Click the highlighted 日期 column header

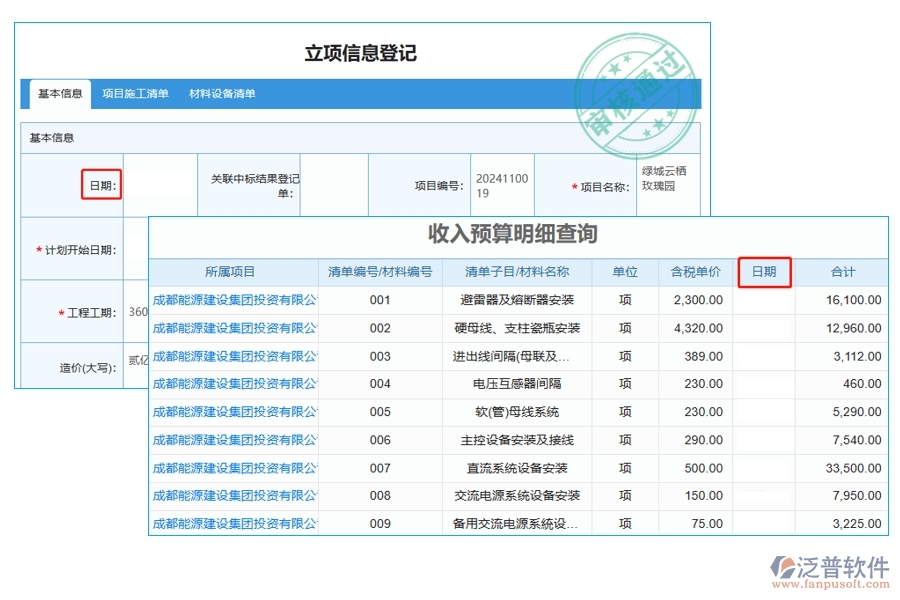764,271
